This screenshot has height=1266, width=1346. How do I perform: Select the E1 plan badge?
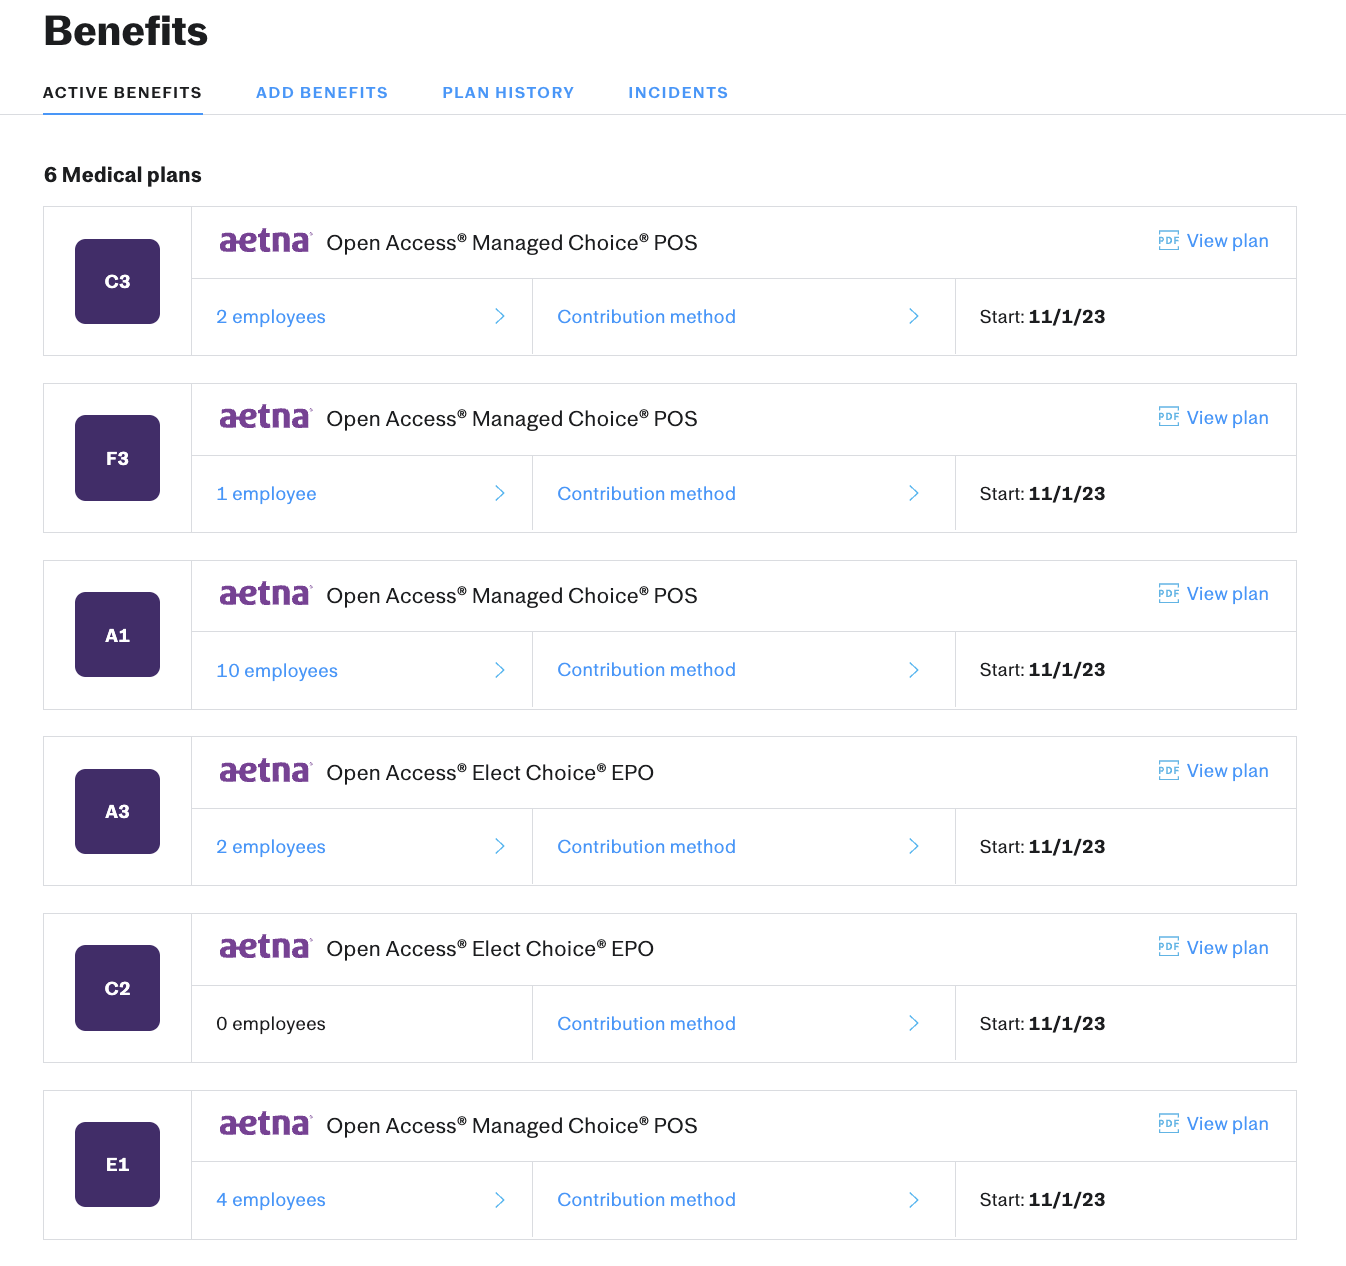(117, 1164)
